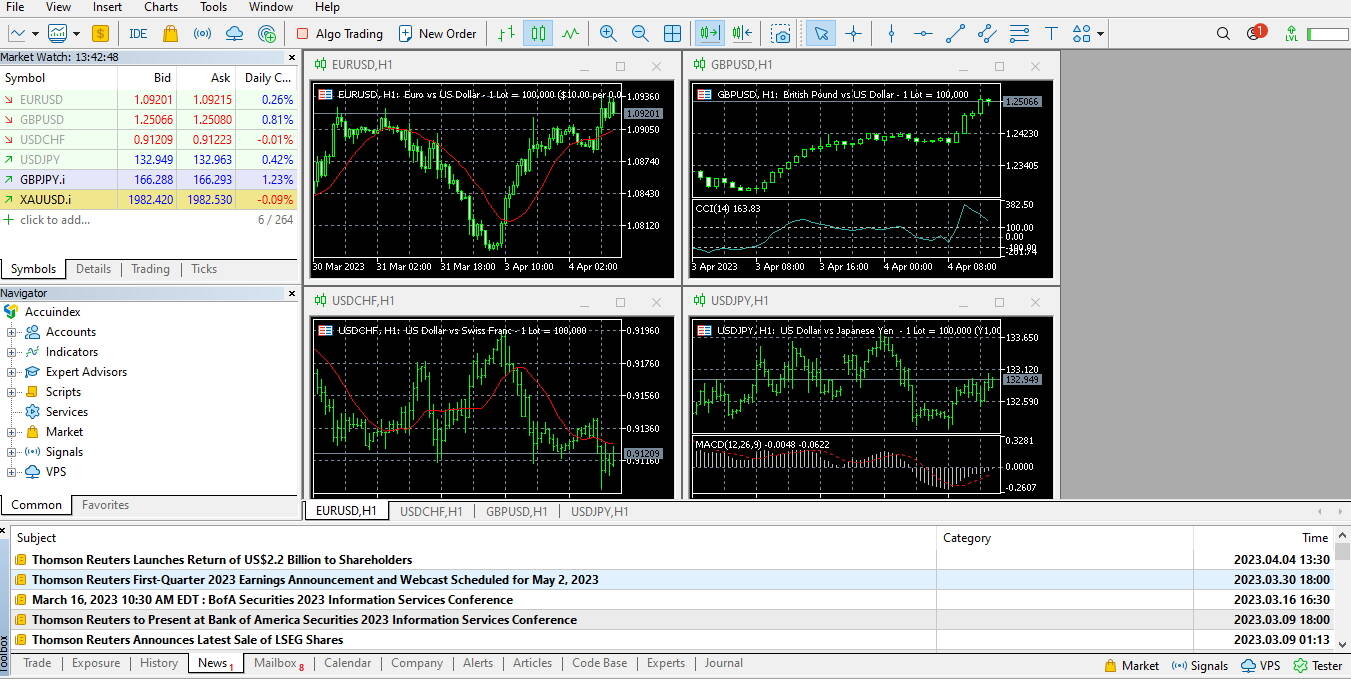Draw a trendline

(x=955, y=33)
